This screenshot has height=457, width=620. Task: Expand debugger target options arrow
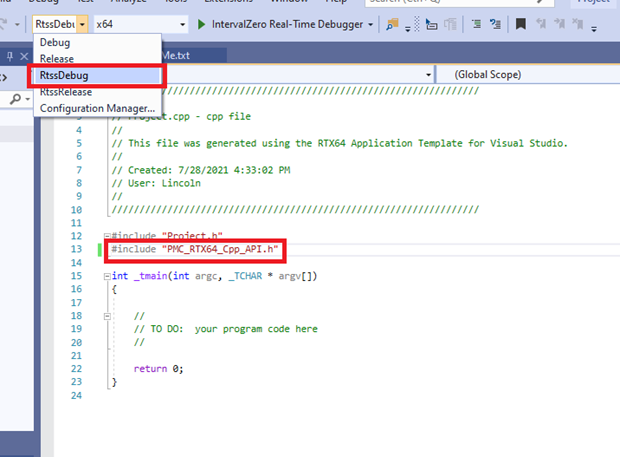[x=371, y=23]
